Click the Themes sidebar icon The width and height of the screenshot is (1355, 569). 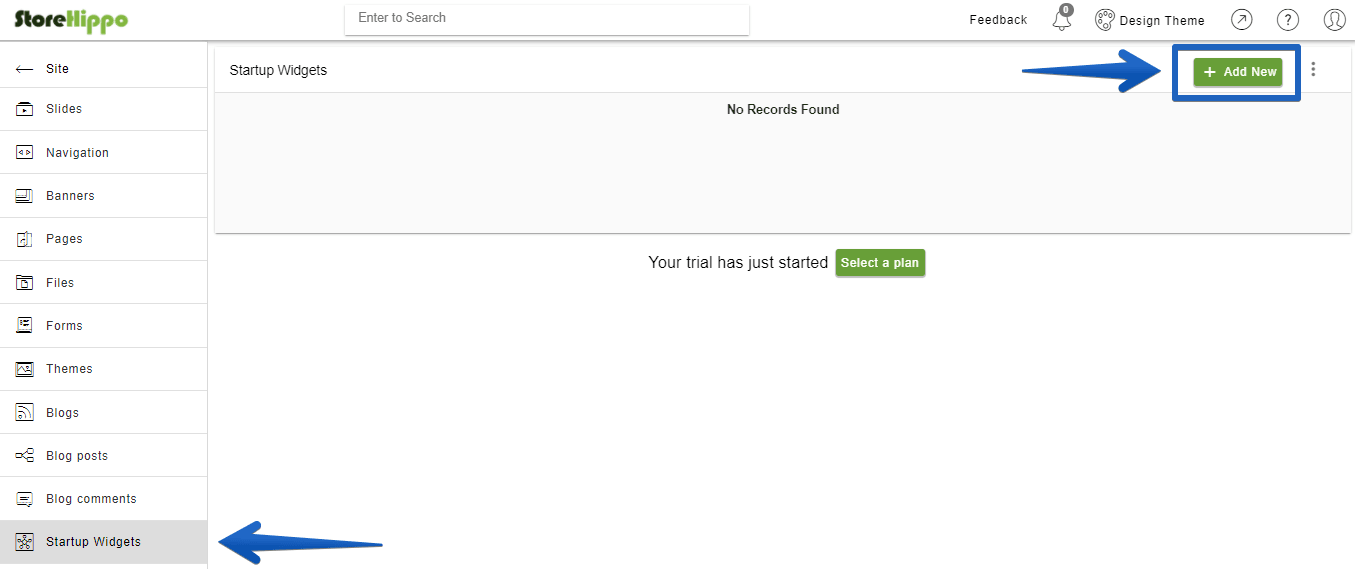(x=25, y=369)
